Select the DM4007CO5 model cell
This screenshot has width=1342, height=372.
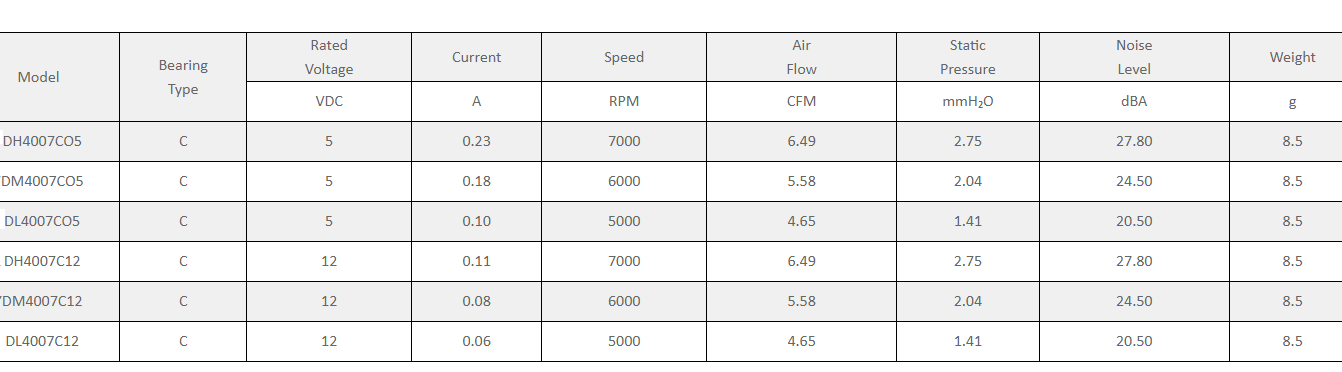tap(59, 181)
